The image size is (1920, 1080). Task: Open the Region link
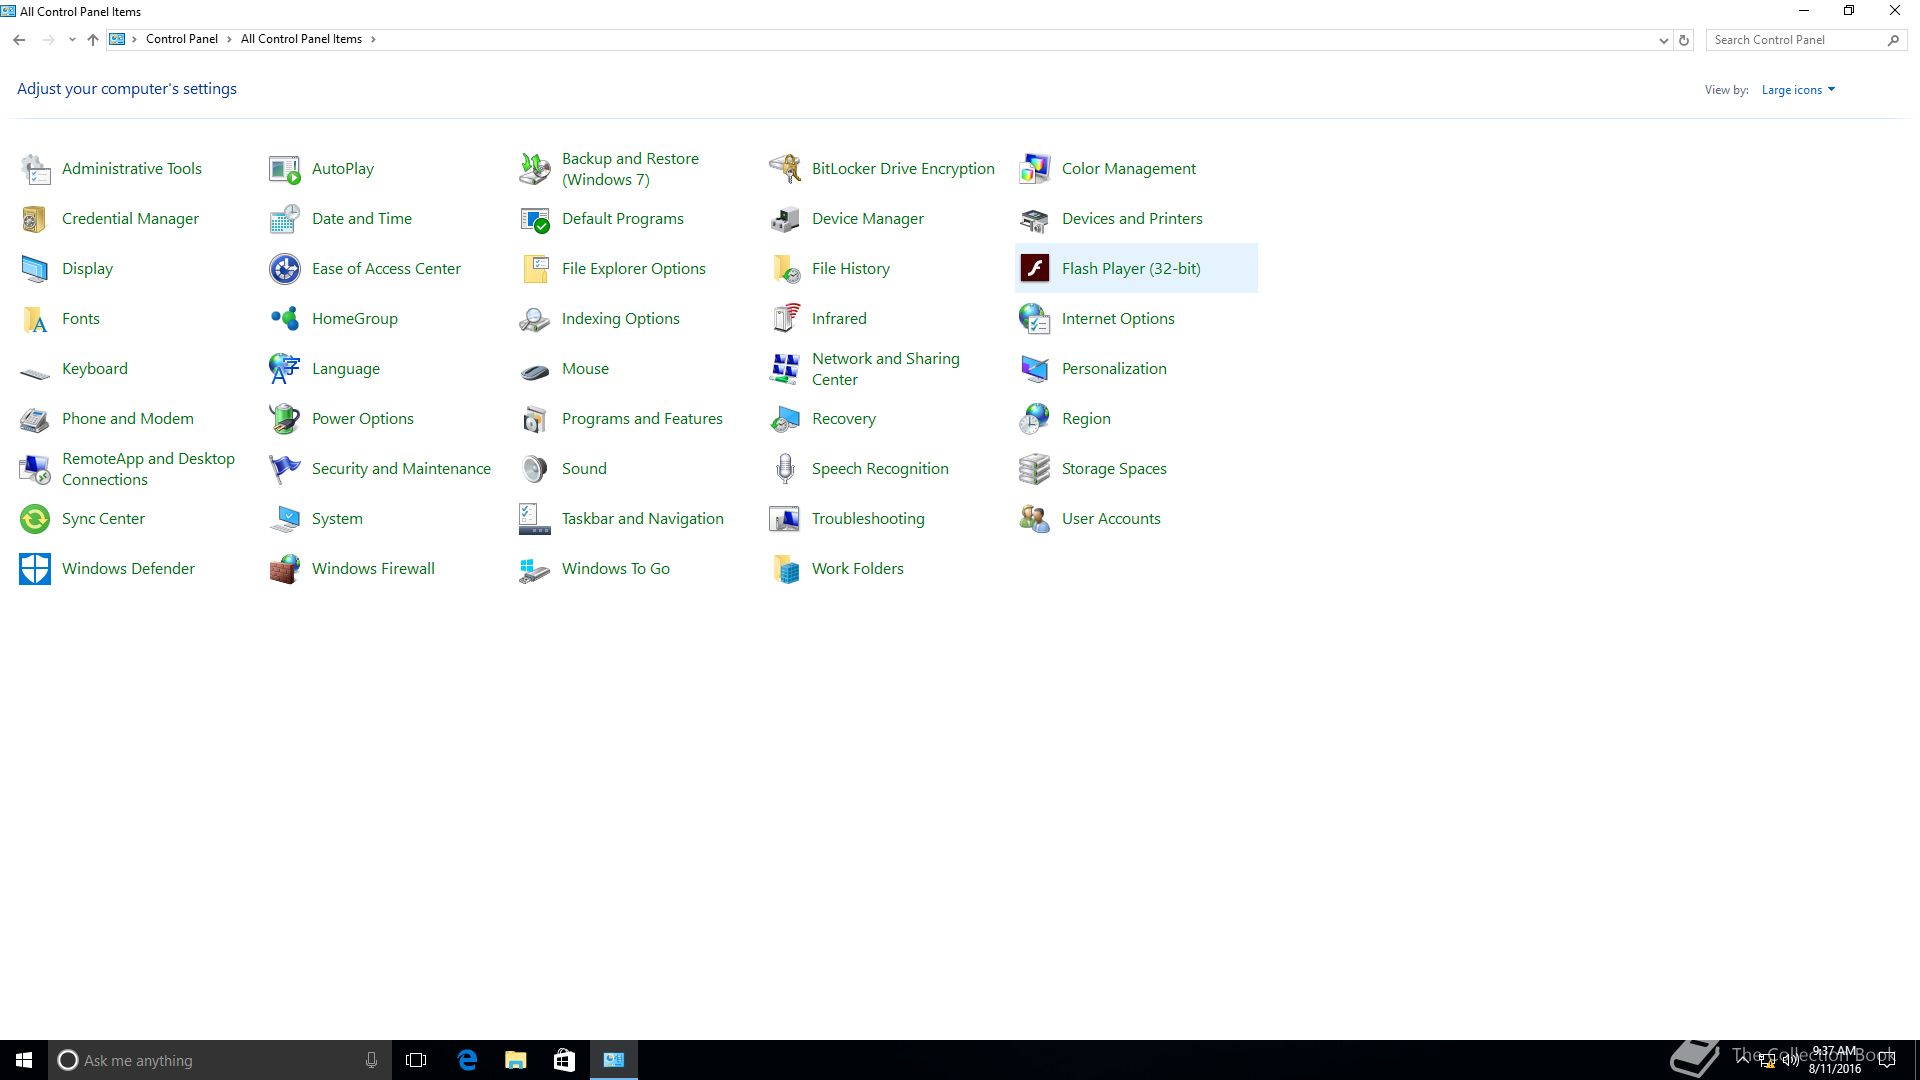point(1086,419)
